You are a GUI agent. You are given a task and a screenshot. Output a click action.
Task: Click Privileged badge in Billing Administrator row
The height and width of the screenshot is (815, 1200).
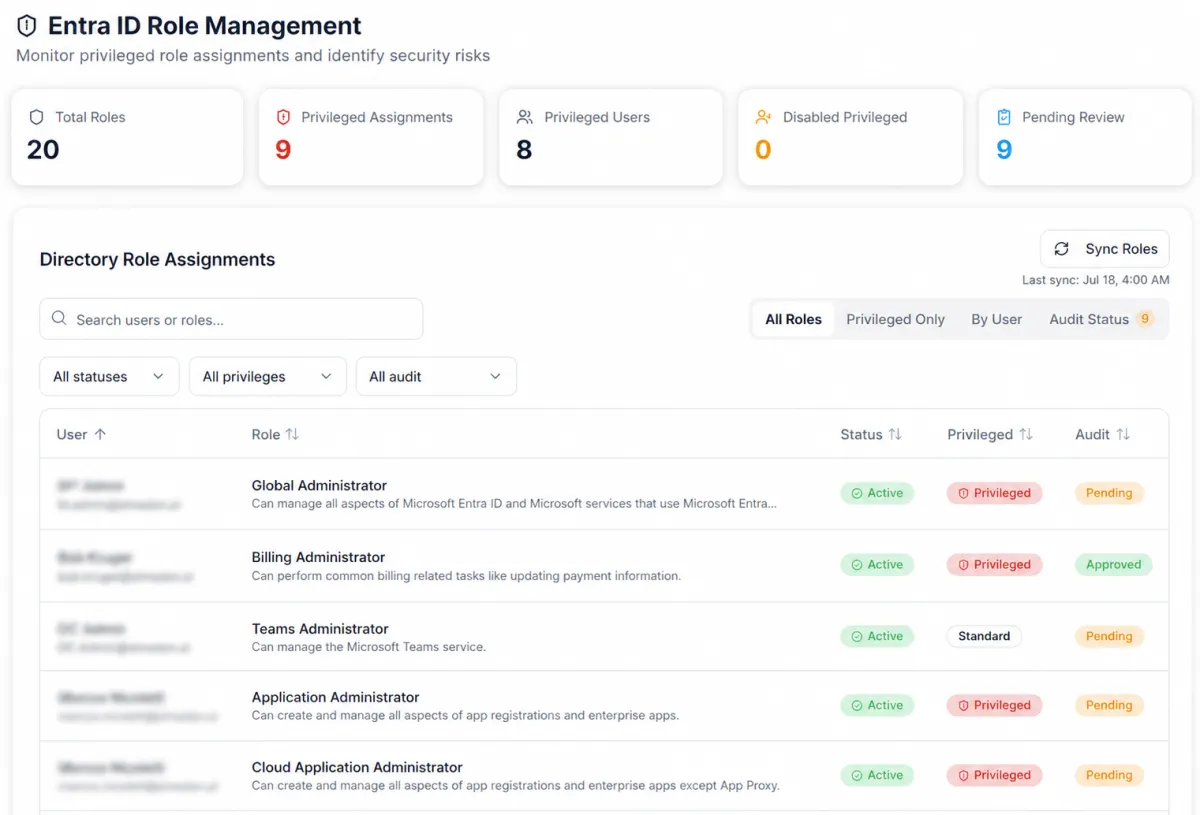[995, 565]
